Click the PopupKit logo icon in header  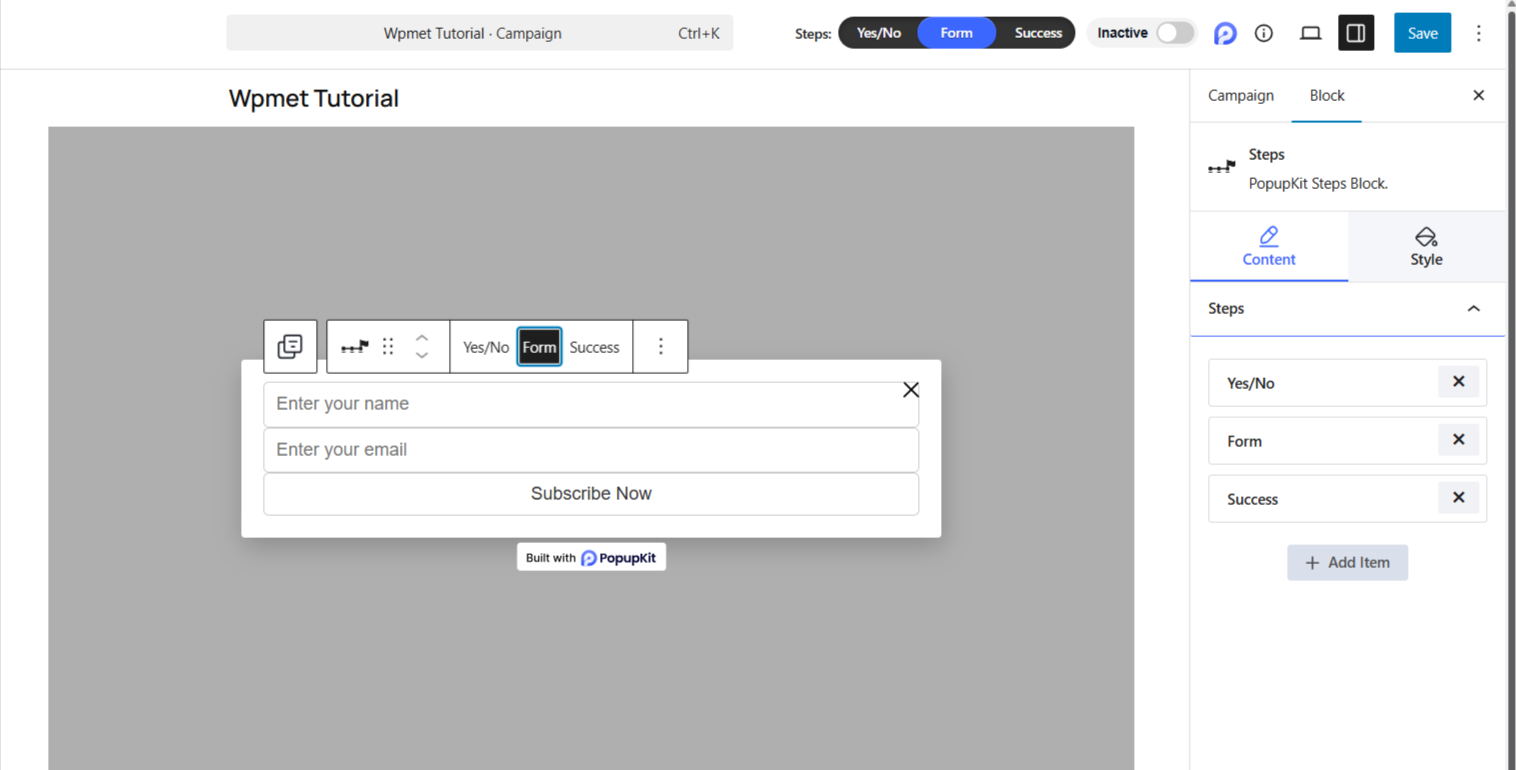coord(1225,32)
